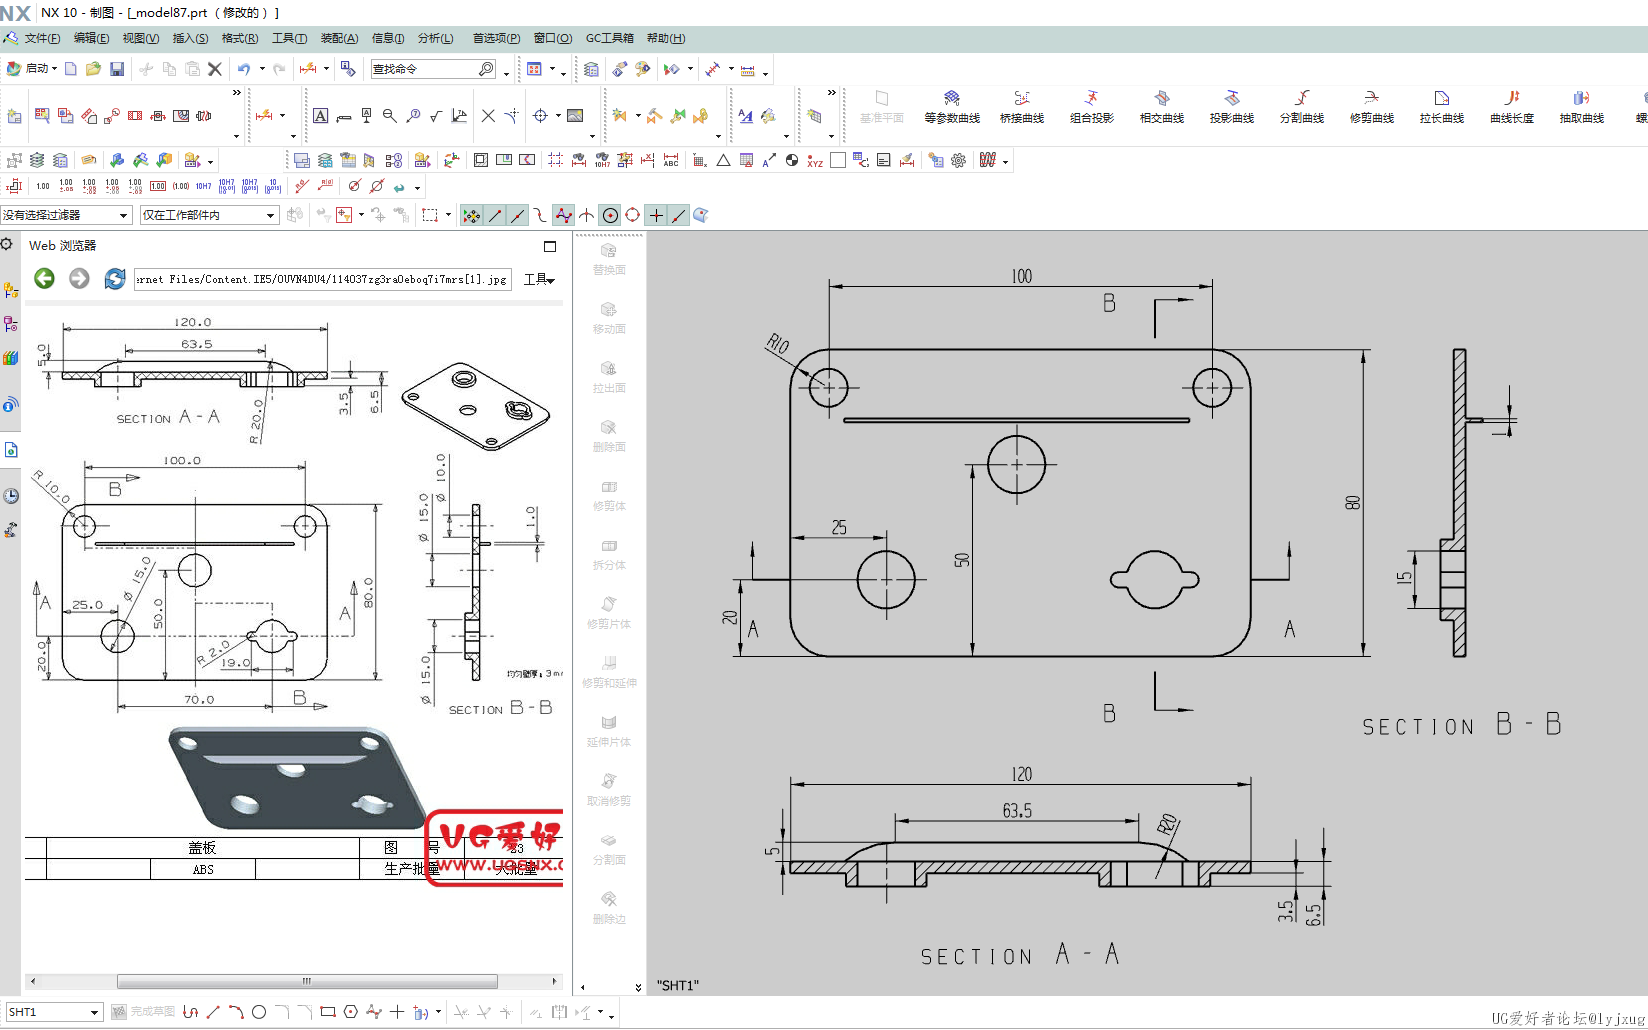
Task: Click the 完成草图 (Finish Sketch) button
Action: pos(143,1012)
